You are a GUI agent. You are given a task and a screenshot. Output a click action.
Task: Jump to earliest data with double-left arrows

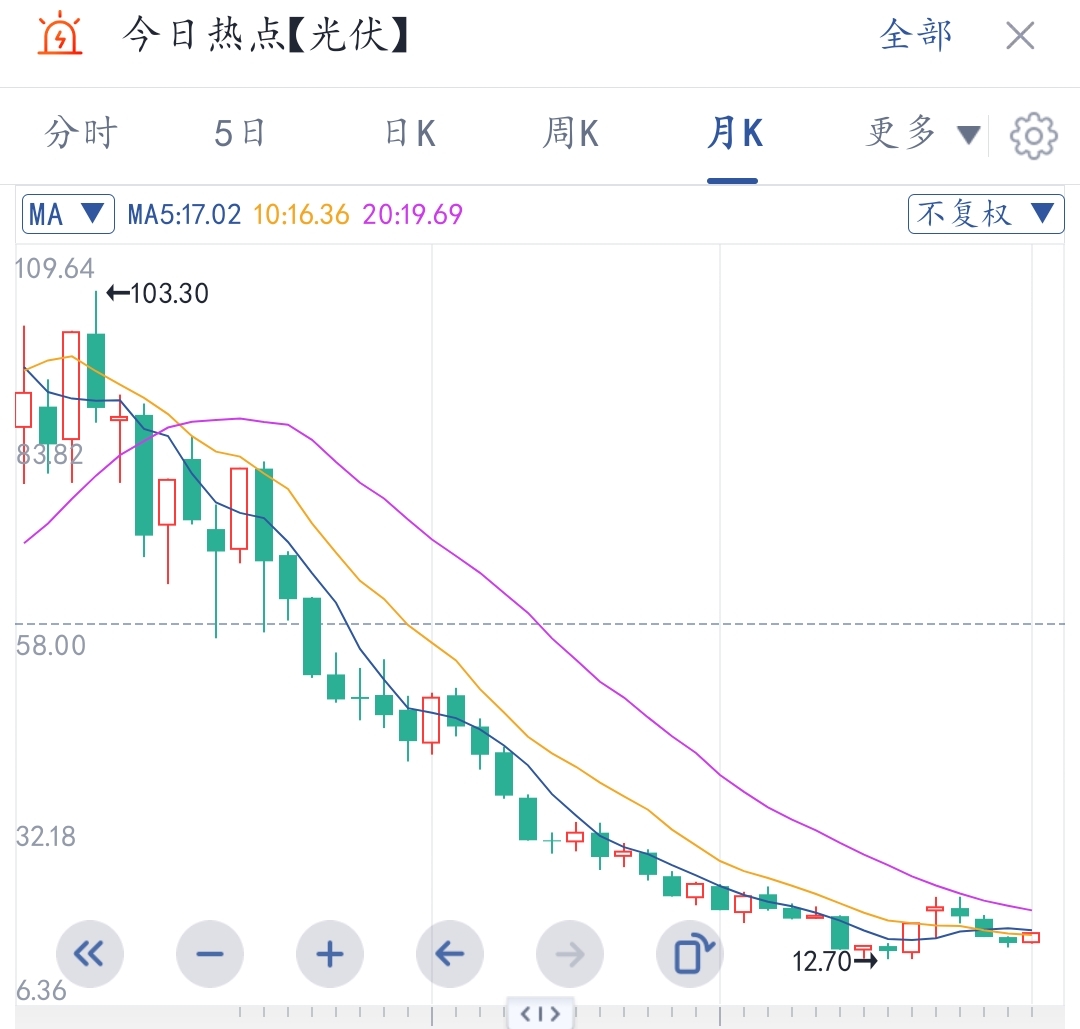coord(90,954)
